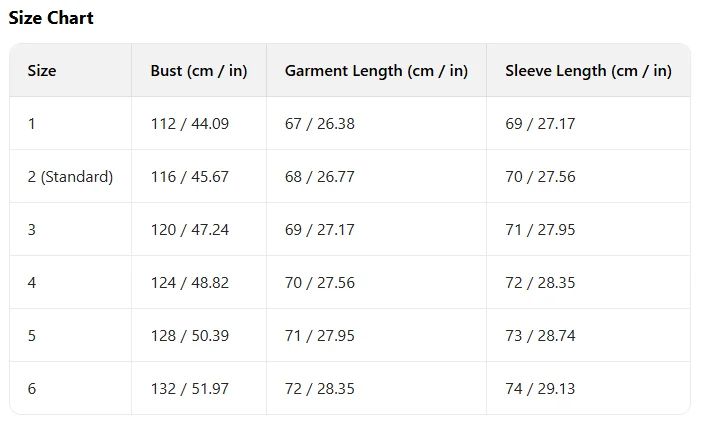Click the size 5 cell
This screenshot has width=704, height=423.
(x=32, y=336)
